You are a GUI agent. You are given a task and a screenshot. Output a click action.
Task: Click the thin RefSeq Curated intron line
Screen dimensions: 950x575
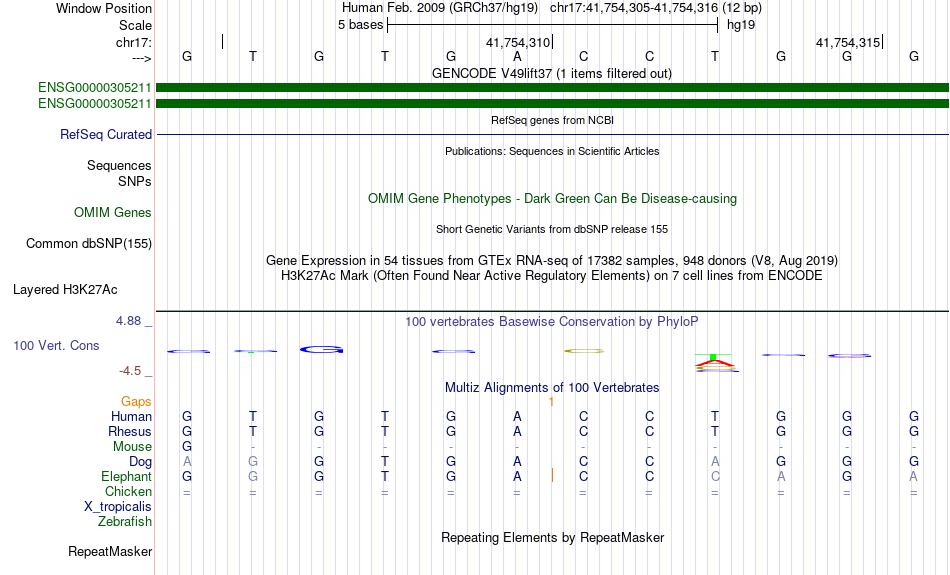pos(552,135)
